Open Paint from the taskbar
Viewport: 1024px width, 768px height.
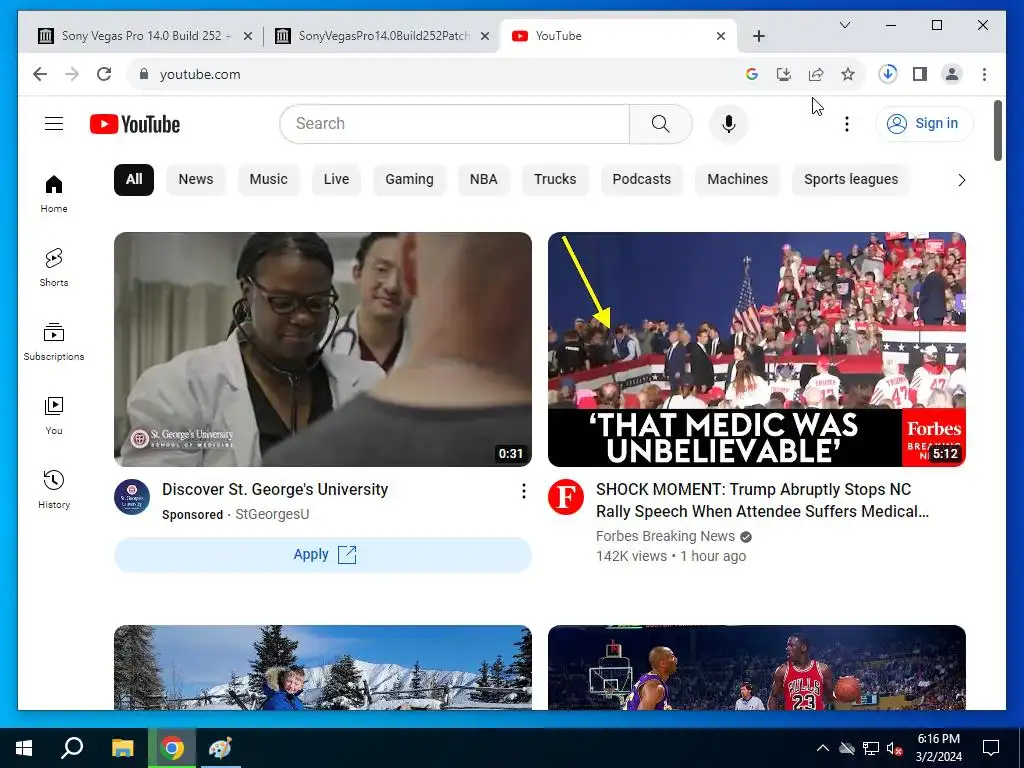click(x=220, y=748)
